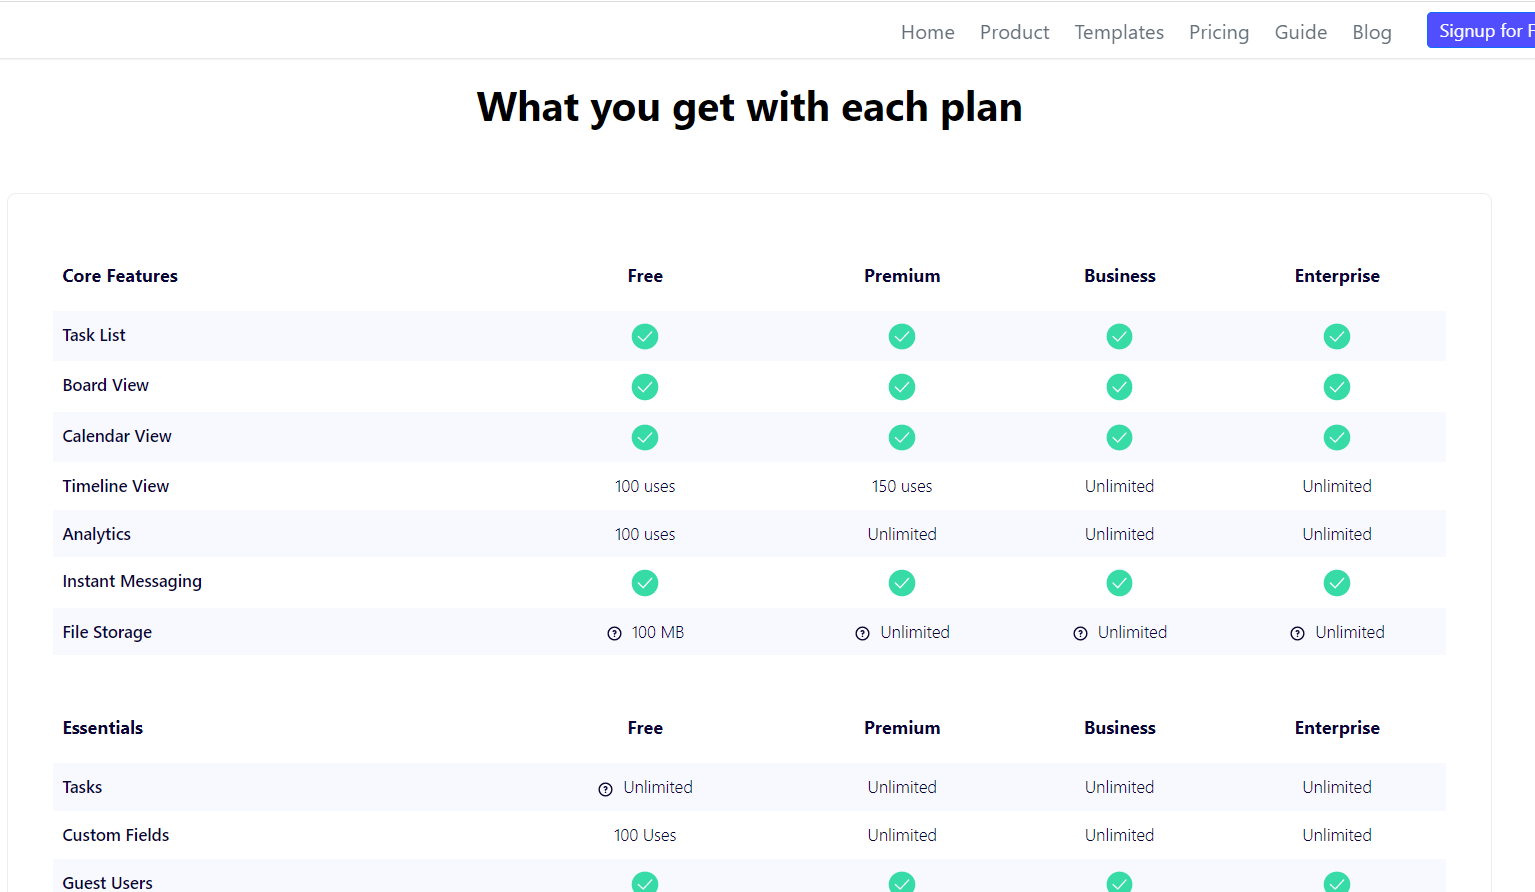Screen dimensions: 1535x892
Task: Click Unlimited under Enterprise Timeline View
Action: pos(1337,486)
